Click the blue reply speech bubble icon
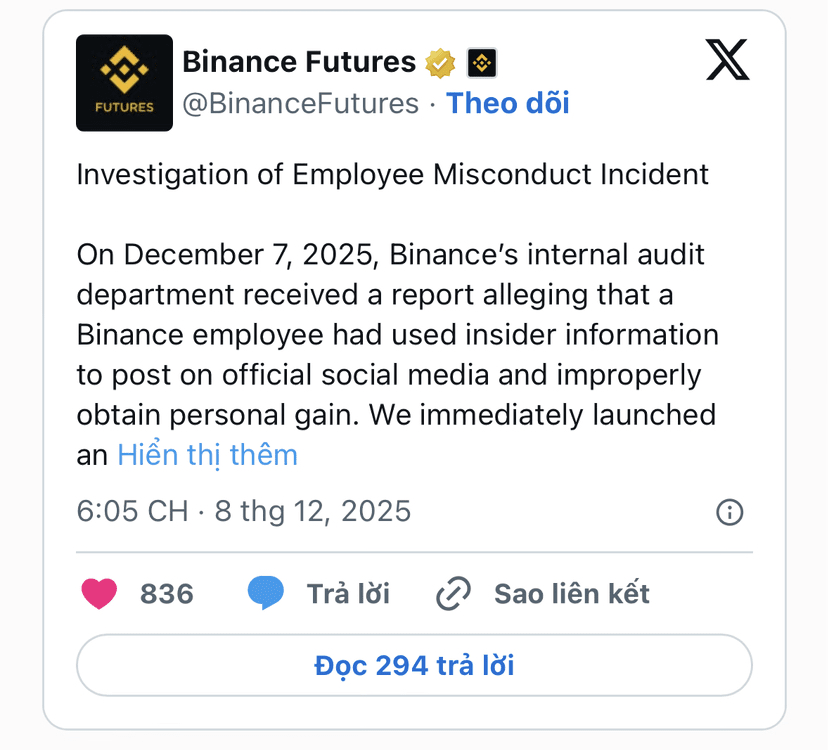The image size is (828, 750). [265, 593]
